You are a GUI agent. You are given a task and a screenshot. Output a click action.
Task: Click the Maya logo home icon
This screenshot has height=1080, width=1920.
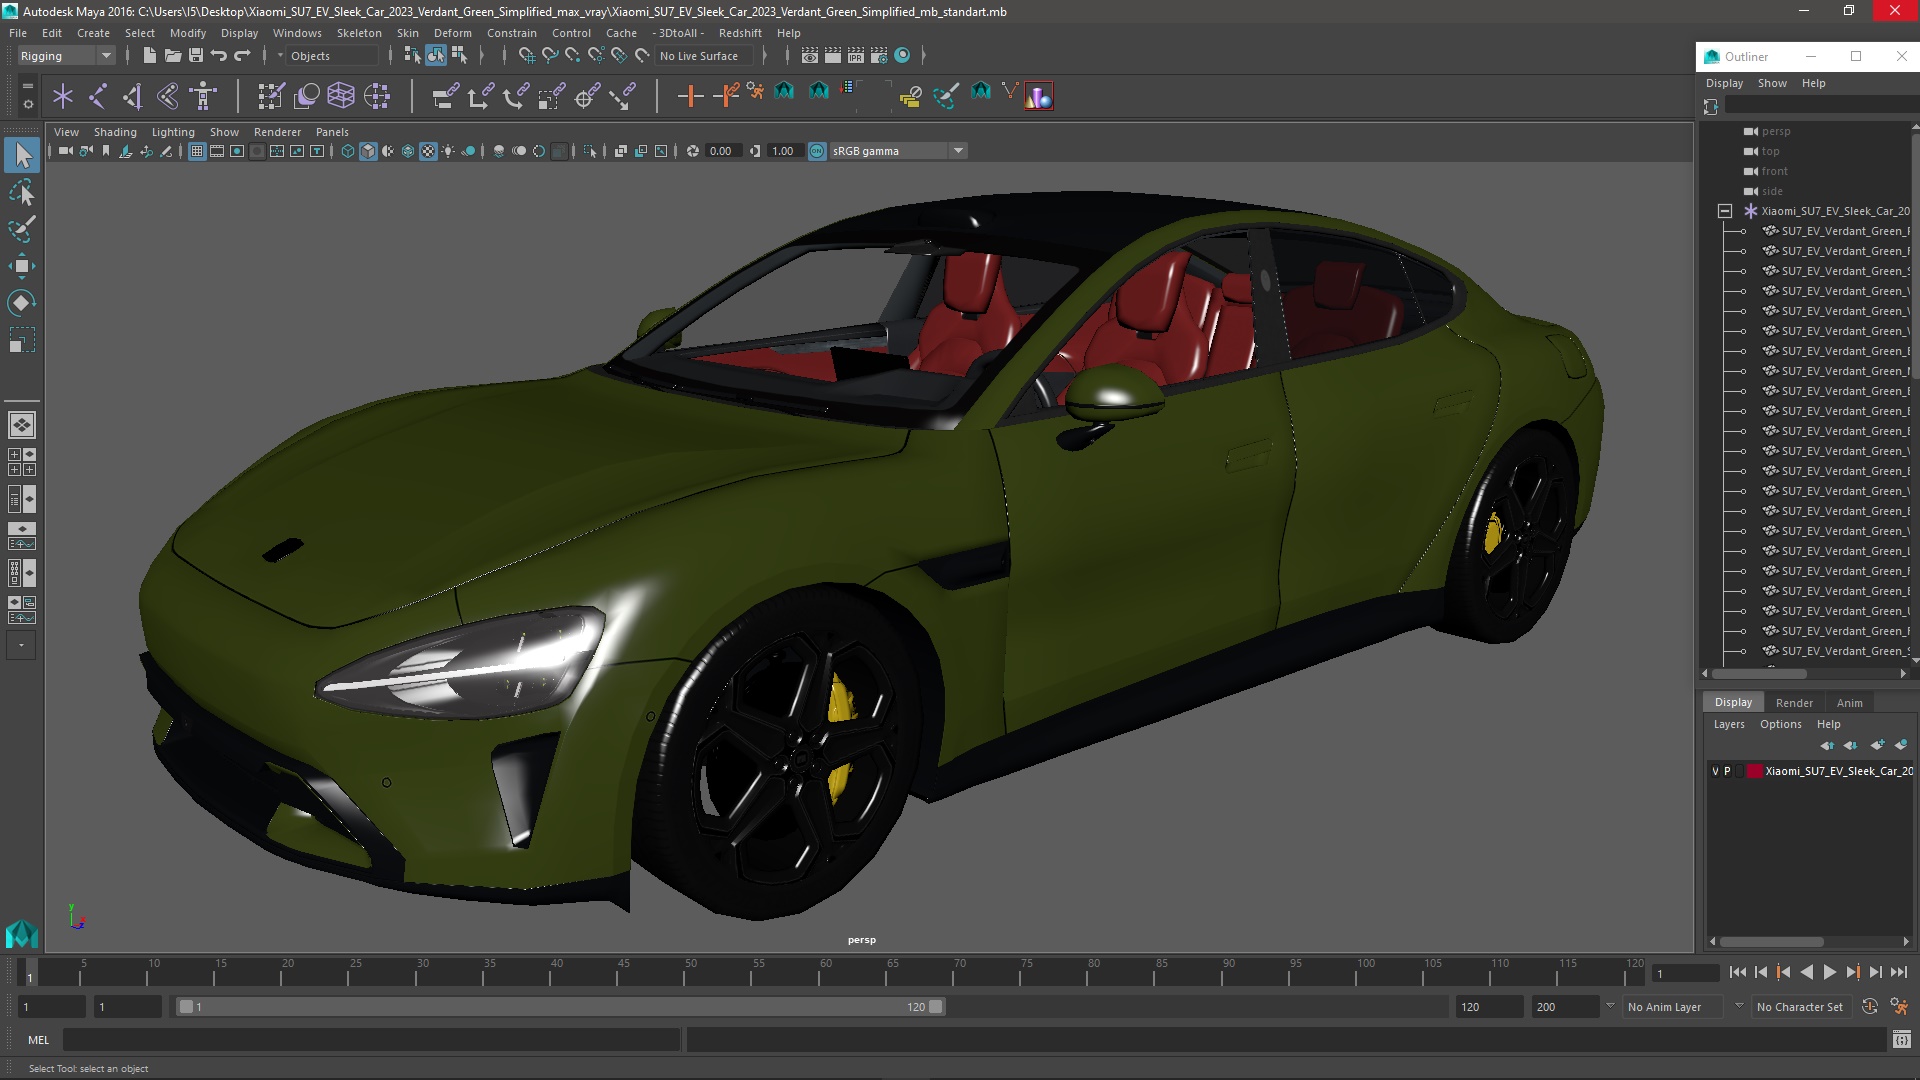(21, 933)
